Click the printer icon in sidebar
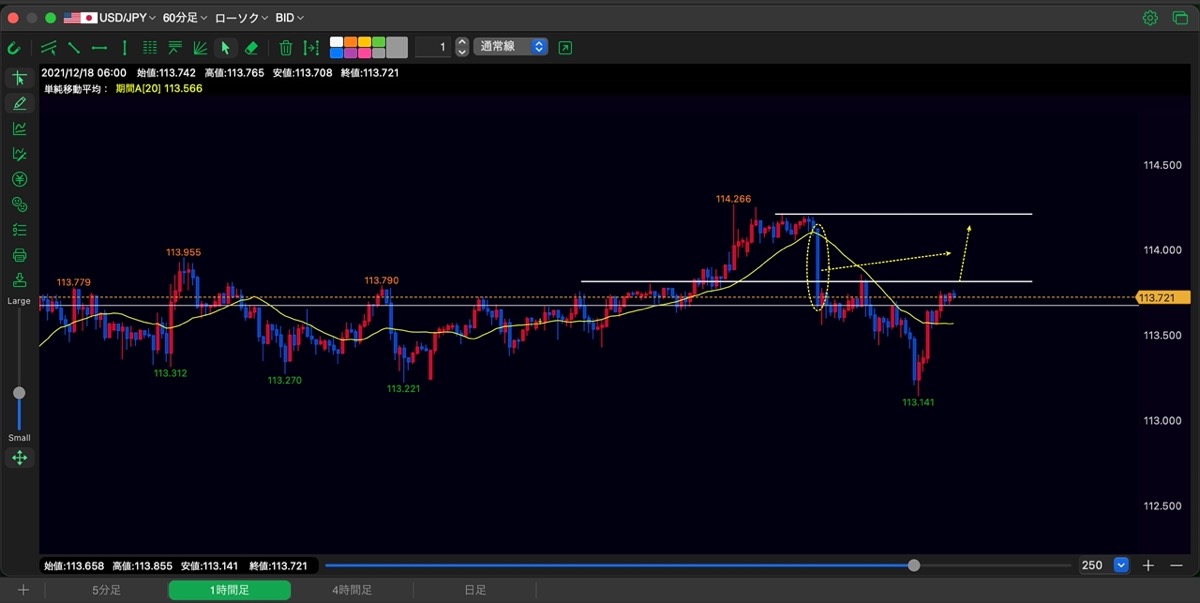The width and height of the screenshot is (1200, 603). pyautogui.click(x=19, y=255)
